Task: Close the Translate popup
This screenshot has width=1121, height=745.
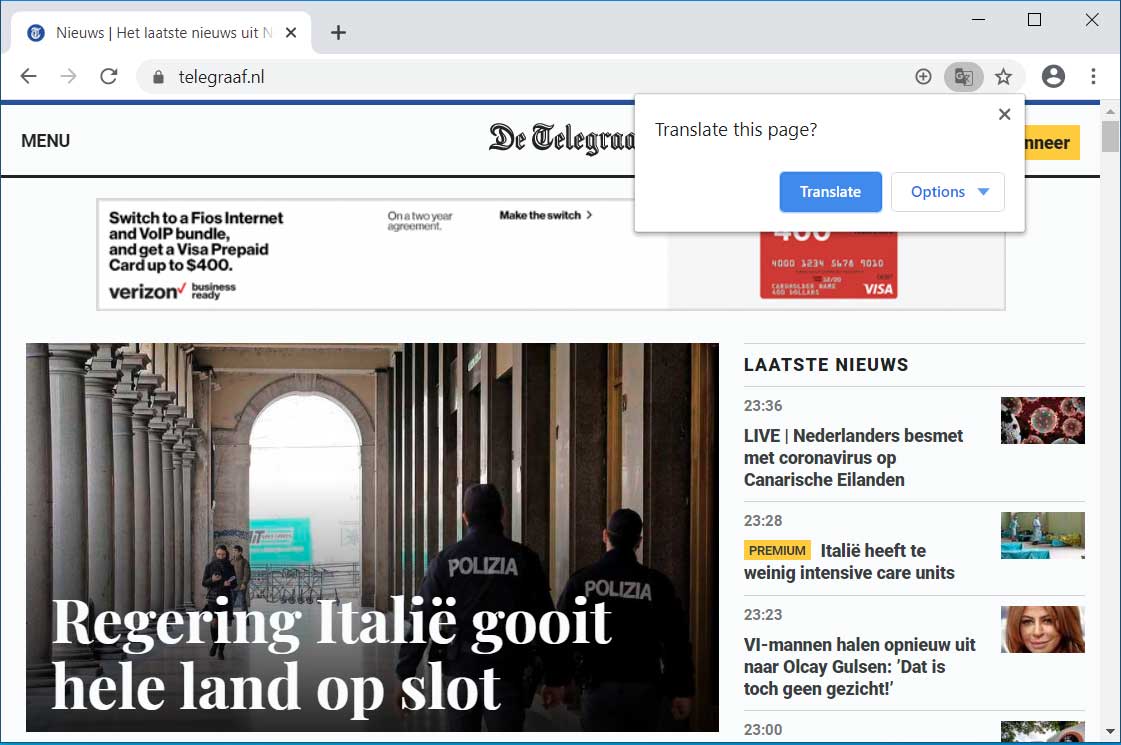Action: tap(1004, 115)
